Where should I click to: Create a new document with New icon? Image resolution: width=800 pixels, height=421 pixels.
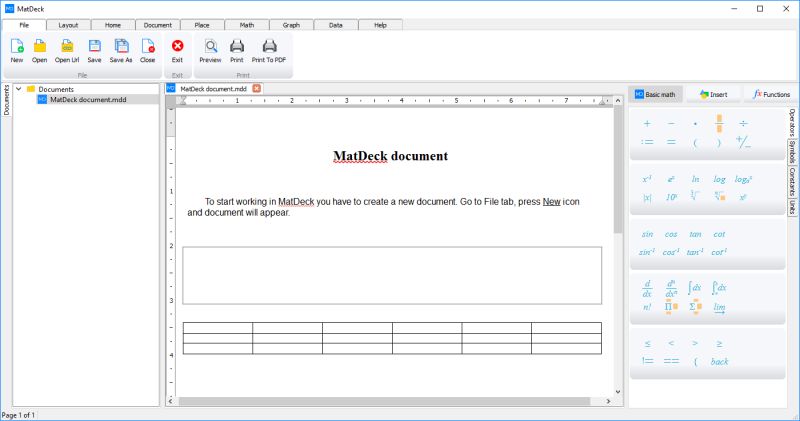click(17, 51)
